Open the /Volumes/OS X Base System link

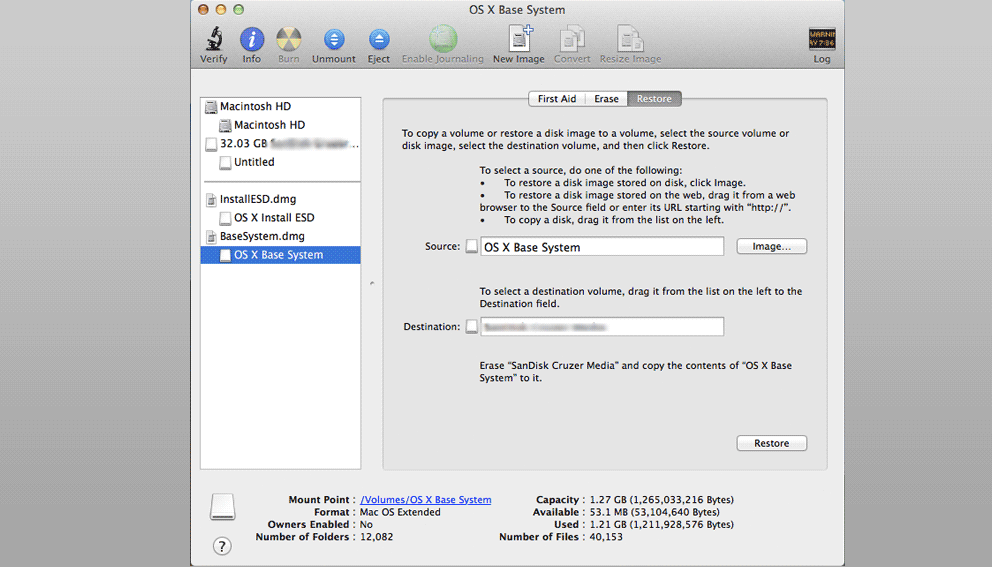point(426,499)
